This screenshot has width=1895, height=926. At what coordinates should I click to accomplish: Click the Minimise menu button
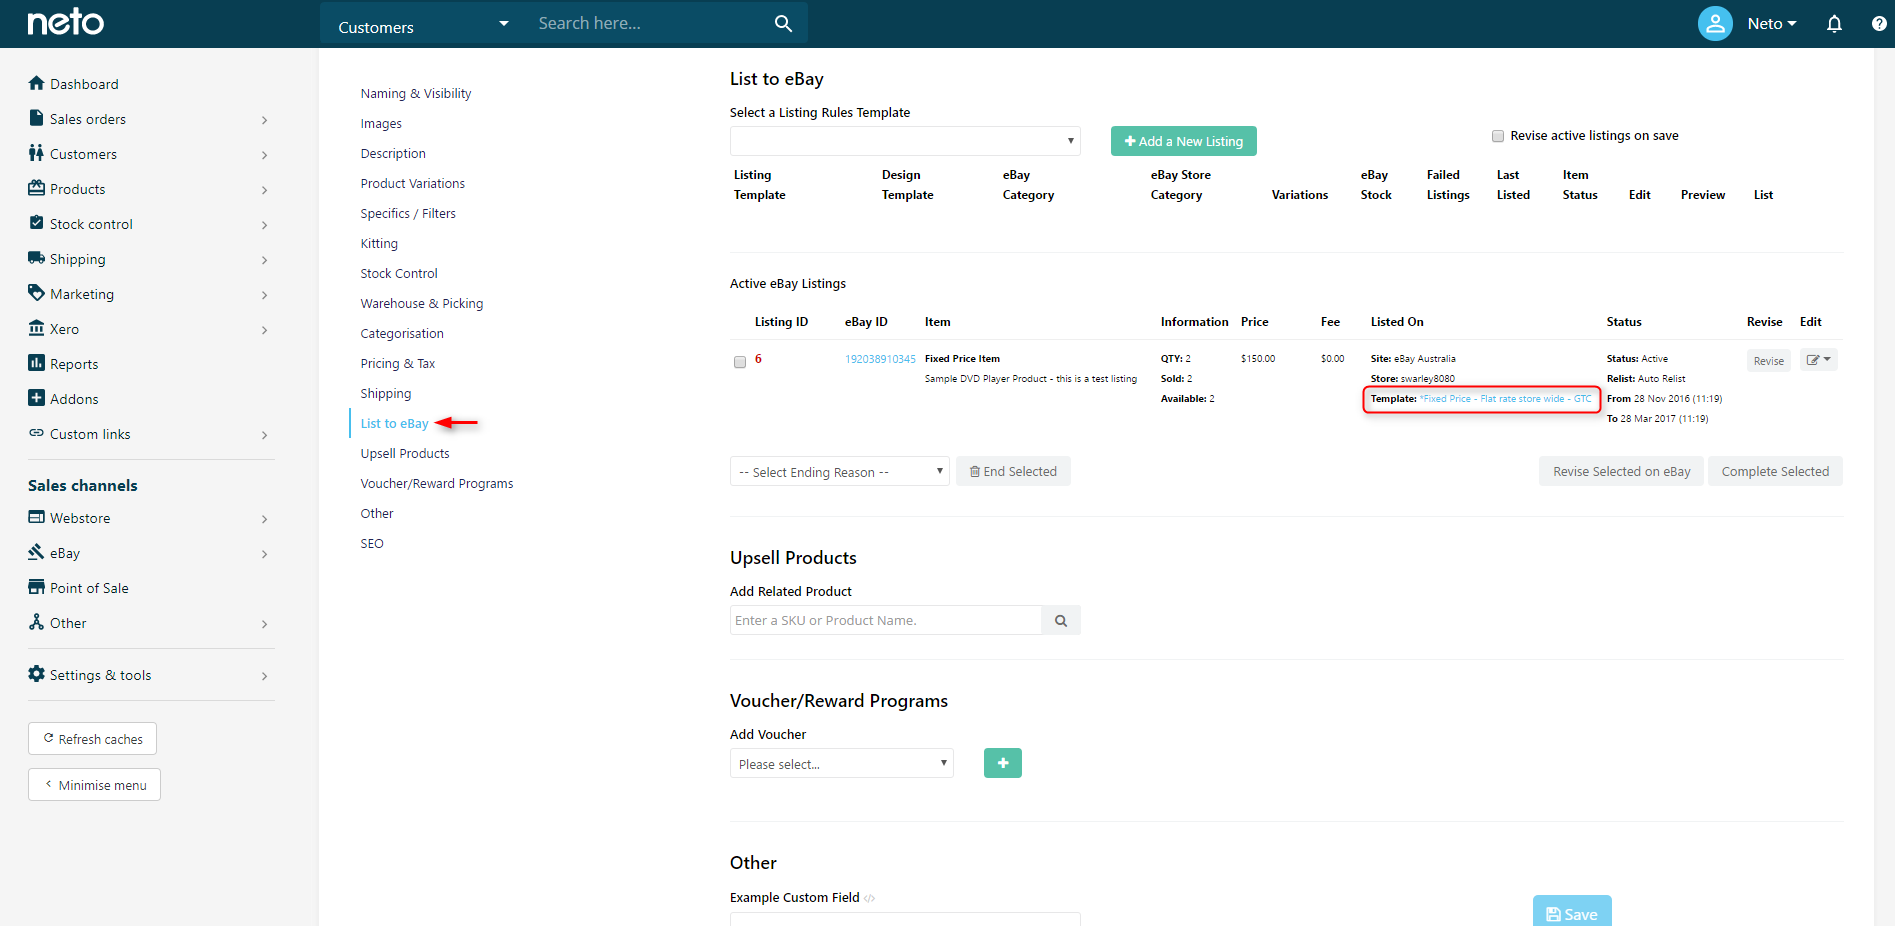[x=94, y=785]
